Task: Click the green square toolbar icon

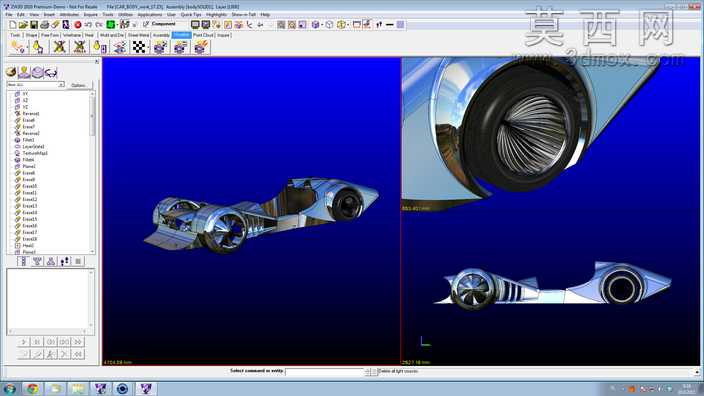Action: point(110,25)
